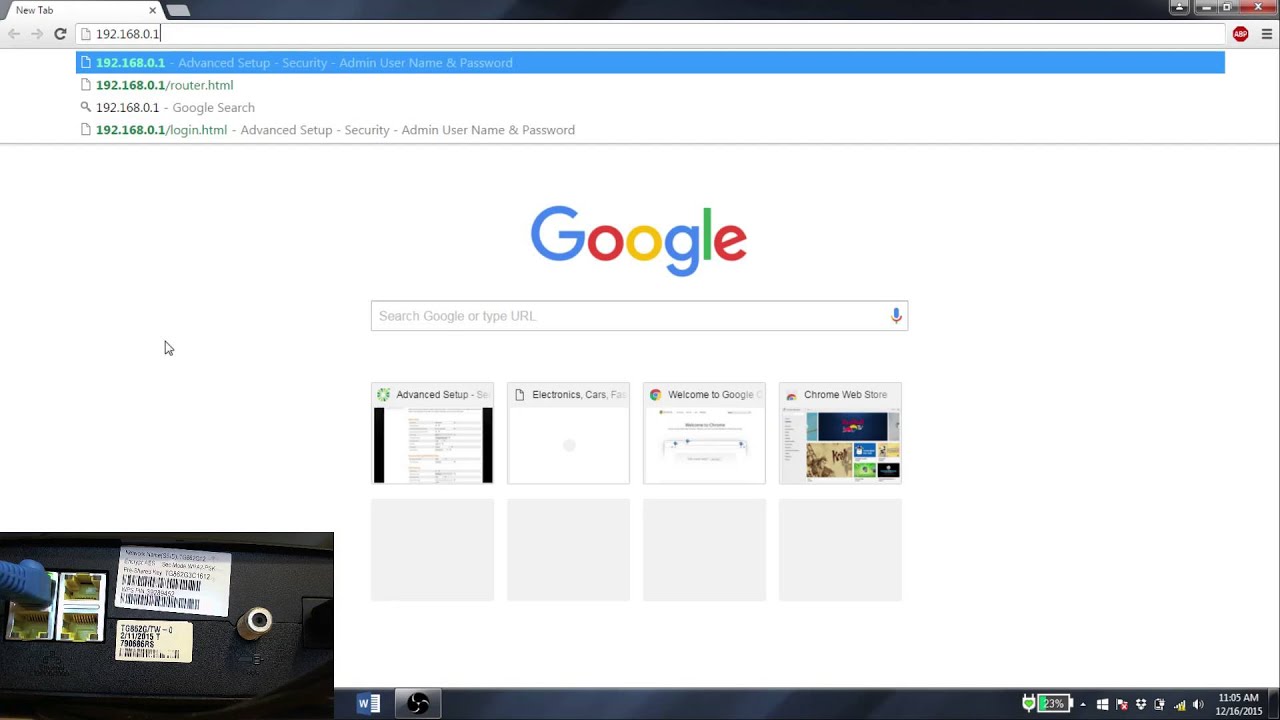Click the Dropbox tray icon
The width and height of the screenshot is (1280, 720).
(x=1141, y=705)
